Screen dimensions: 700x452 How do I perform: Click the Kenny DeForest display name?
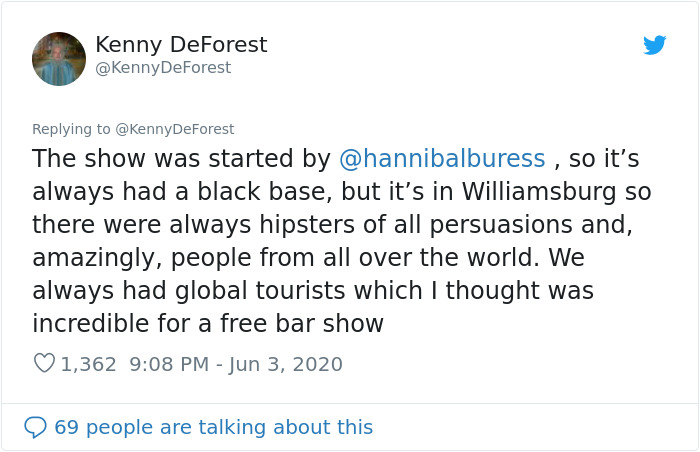click(x=181, y=45)
